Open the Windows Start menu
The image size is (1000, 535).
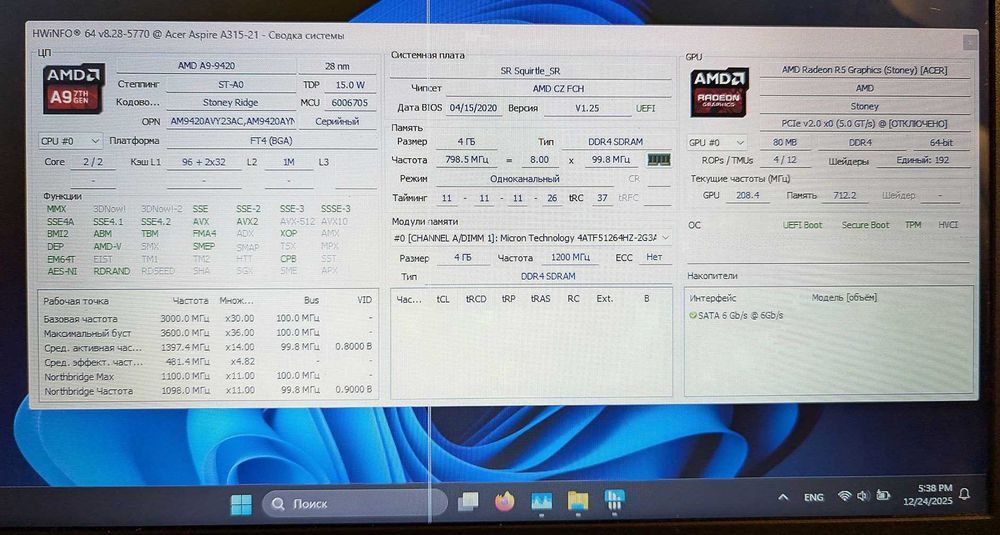(x=241, y=504)
